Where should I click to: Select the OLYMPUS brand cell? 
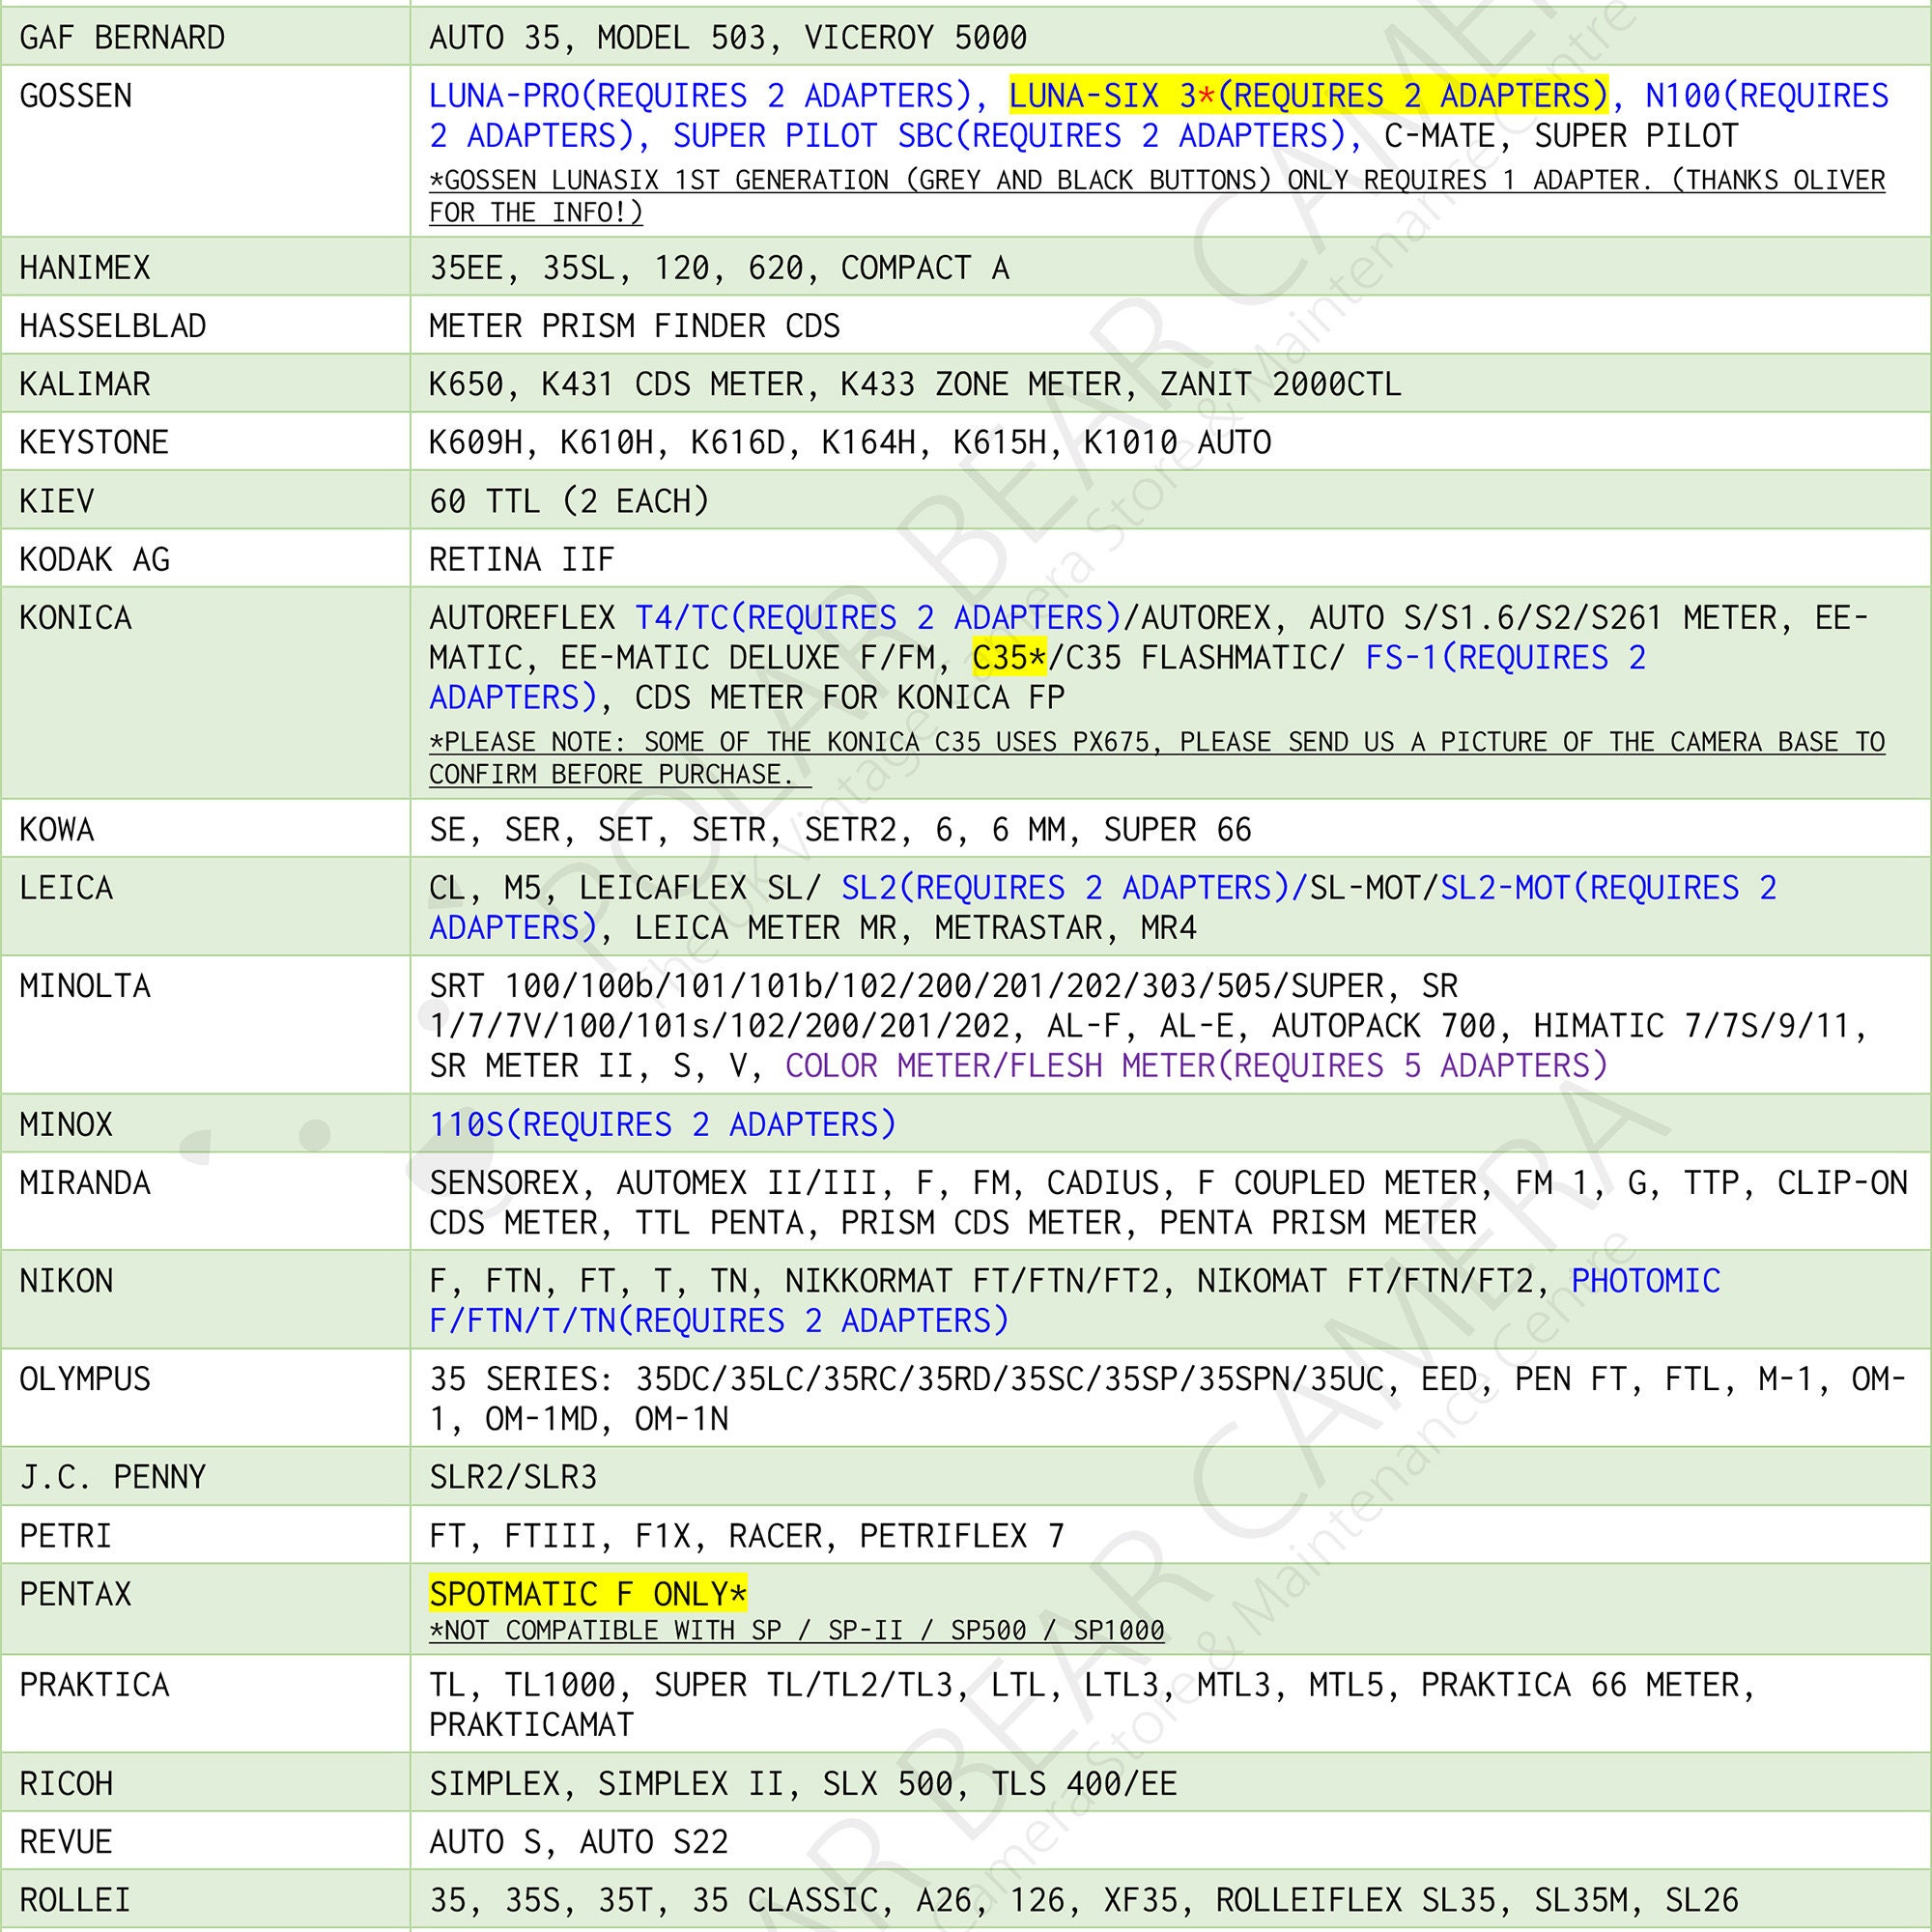(205, 1397)
